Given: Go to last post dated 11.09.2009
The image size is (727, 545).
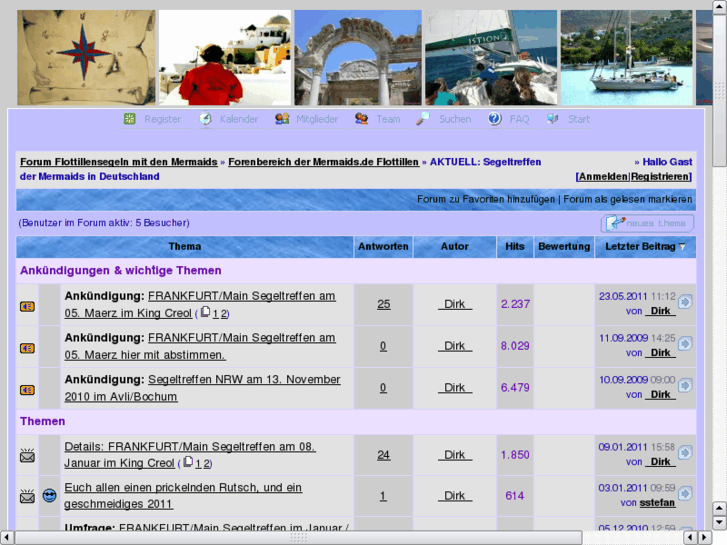Looking at the screenshot, I should click(685, 344).
